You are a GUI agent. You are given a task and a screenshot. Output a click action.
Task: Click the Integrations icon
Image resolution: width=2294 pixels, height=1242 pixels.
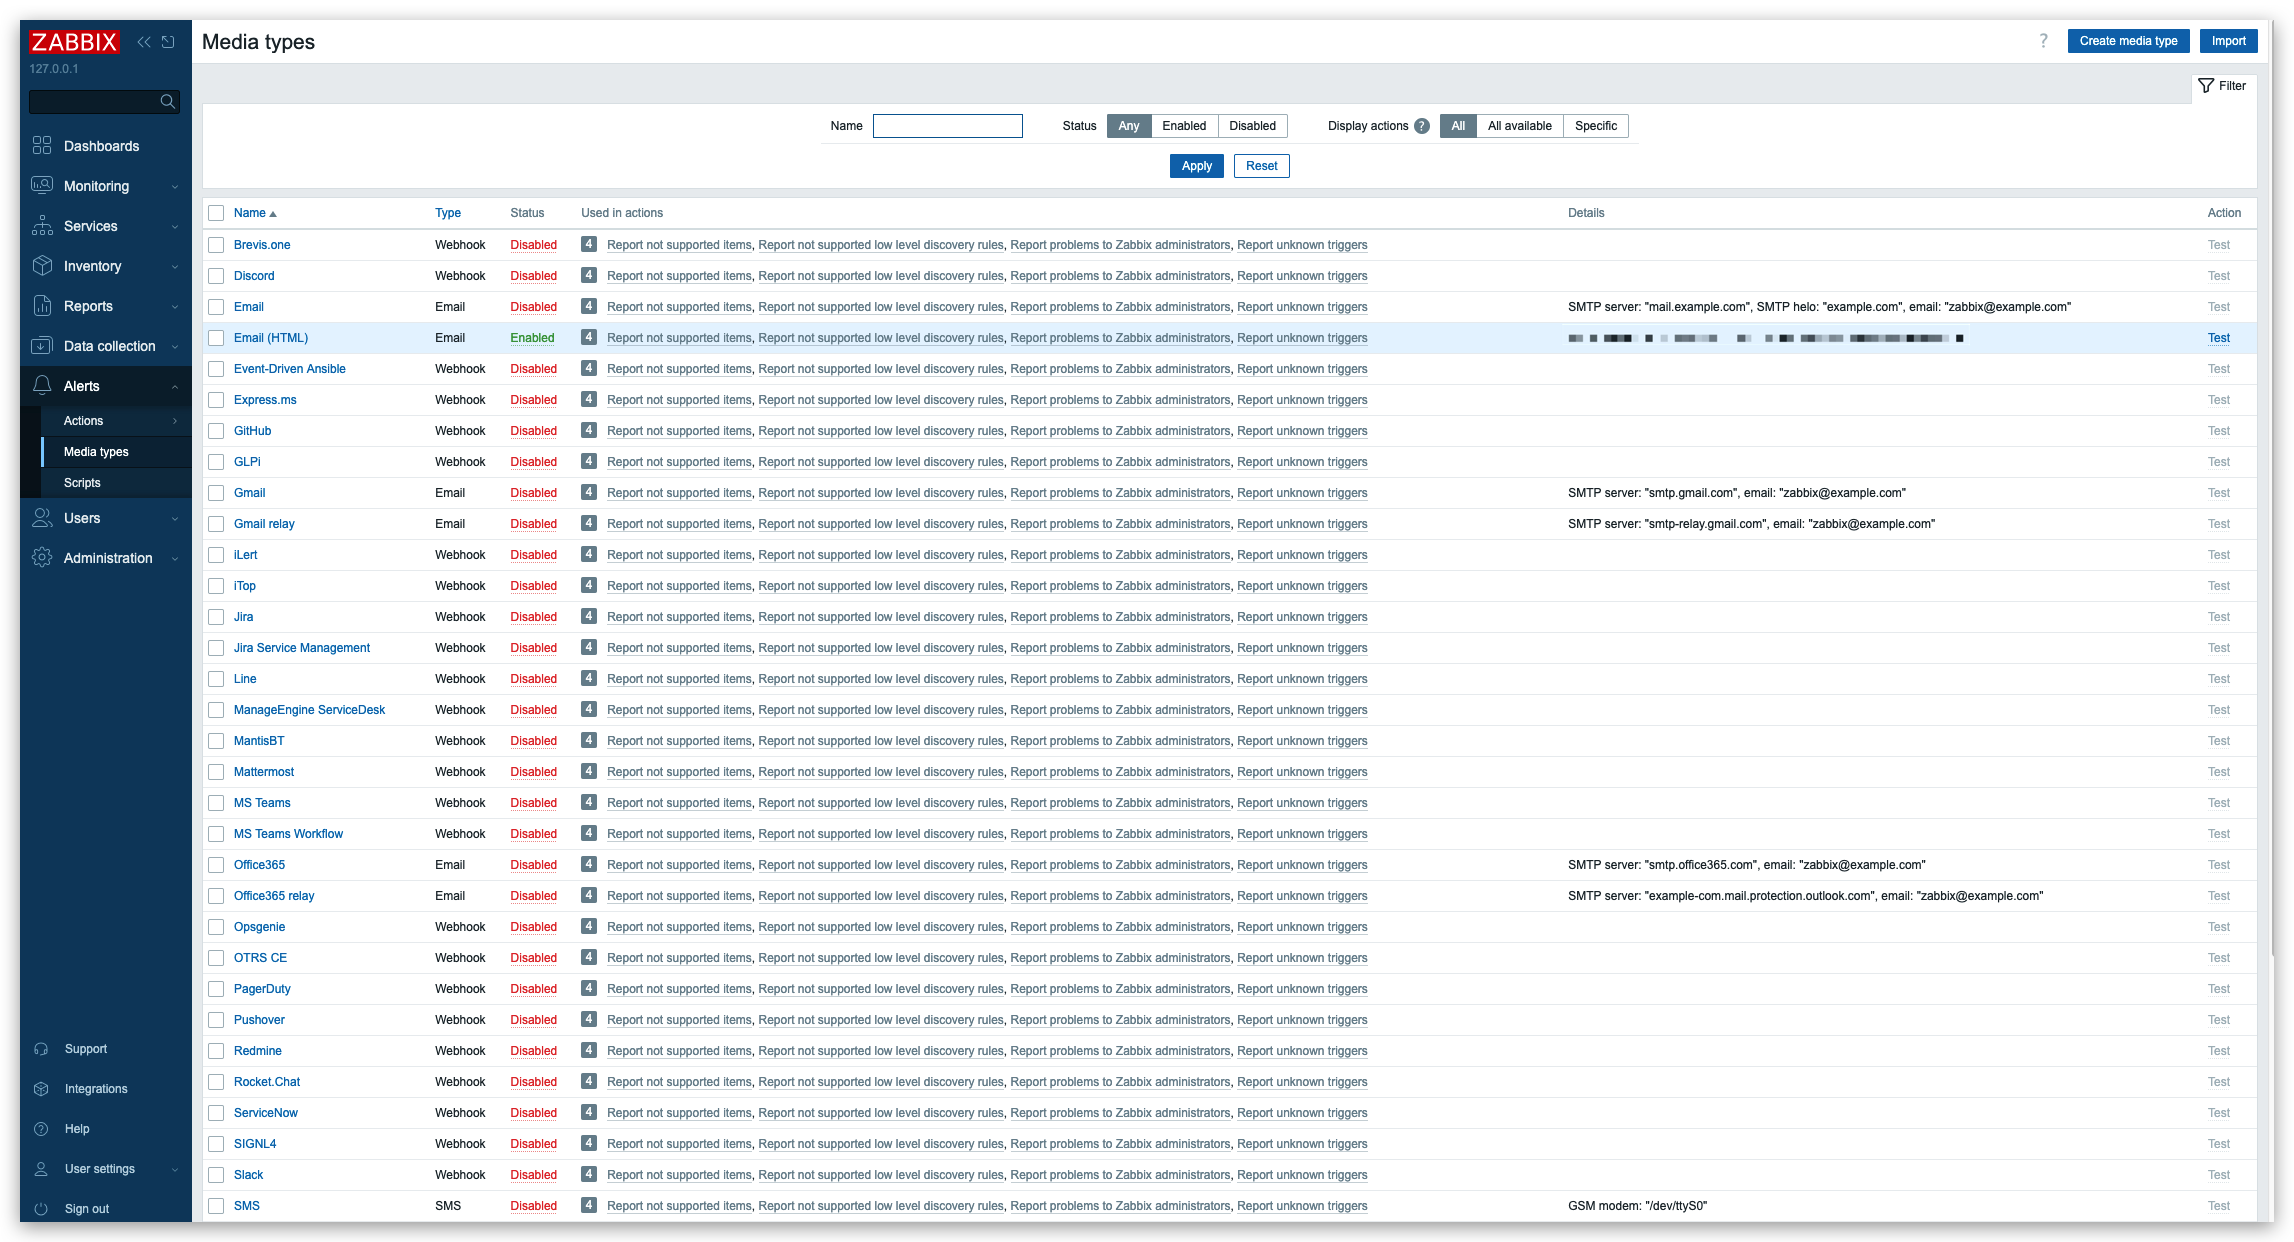[x=41, y=1089]
